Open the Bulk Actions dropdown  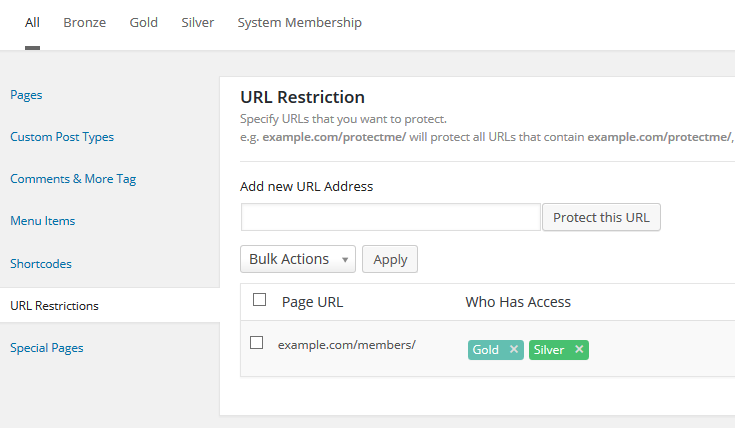coord(298,259)
